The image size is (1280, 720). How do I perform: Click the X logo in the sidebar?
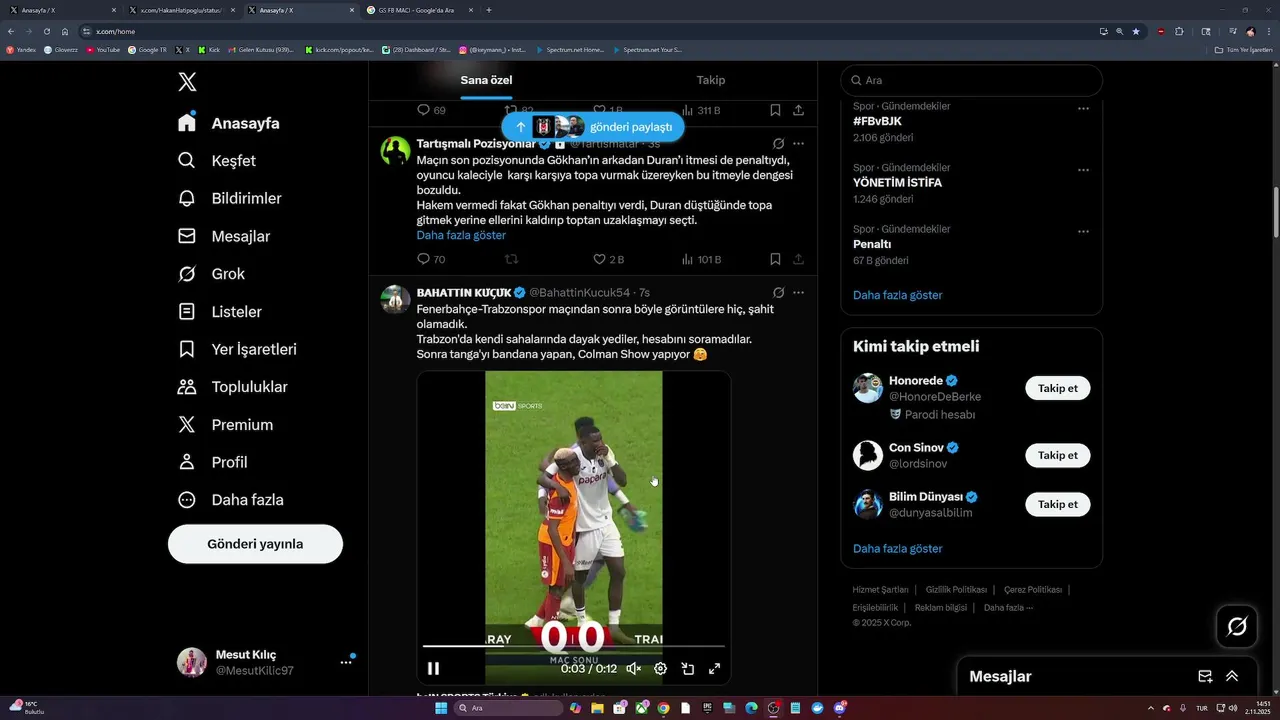pos(187,82)
